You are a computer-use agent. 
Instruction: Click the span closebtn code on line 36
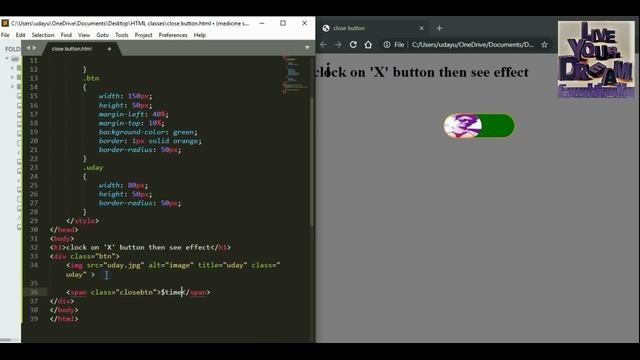click(x=138, y=292)
